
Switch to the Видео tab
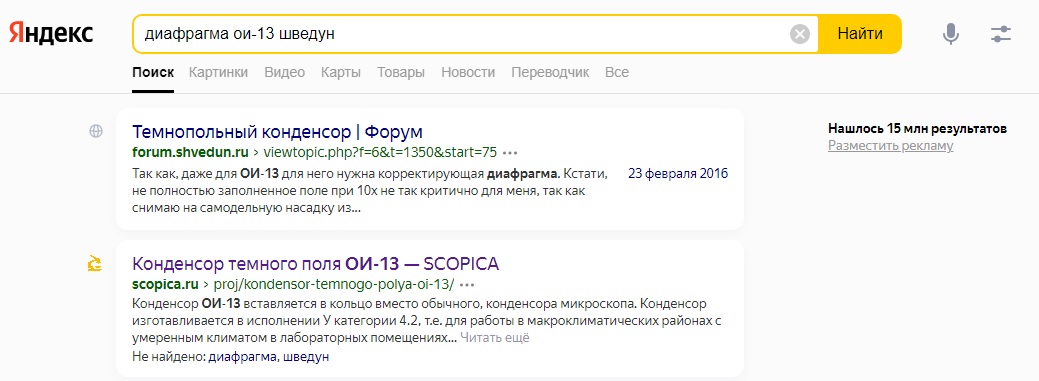284,72
